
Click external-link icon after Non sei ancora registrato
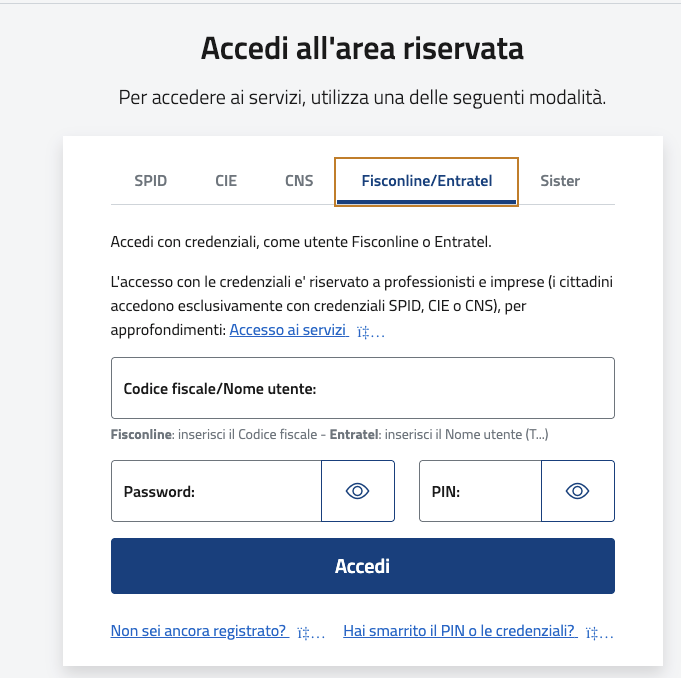tap(311, 633)
